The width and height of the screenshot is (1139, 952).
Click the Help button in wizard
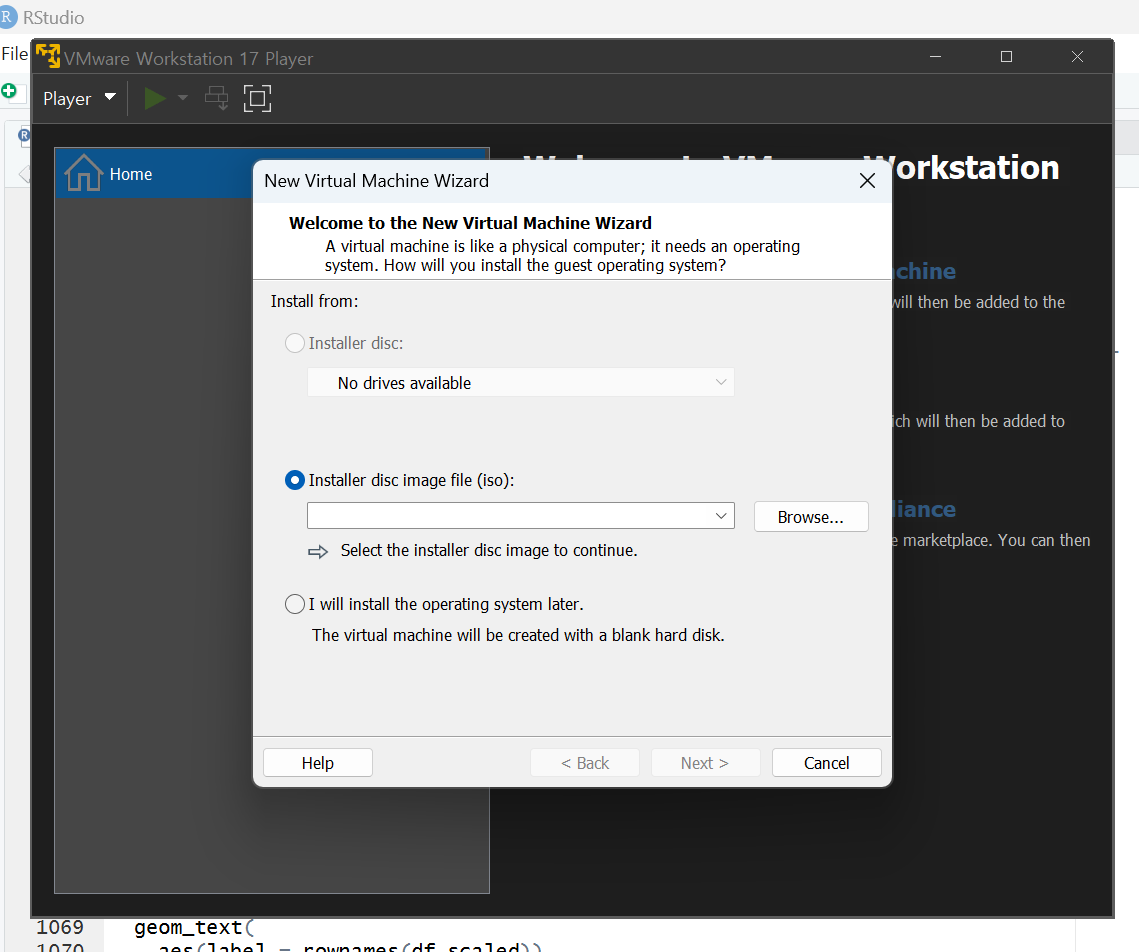(x=317, y=762)
